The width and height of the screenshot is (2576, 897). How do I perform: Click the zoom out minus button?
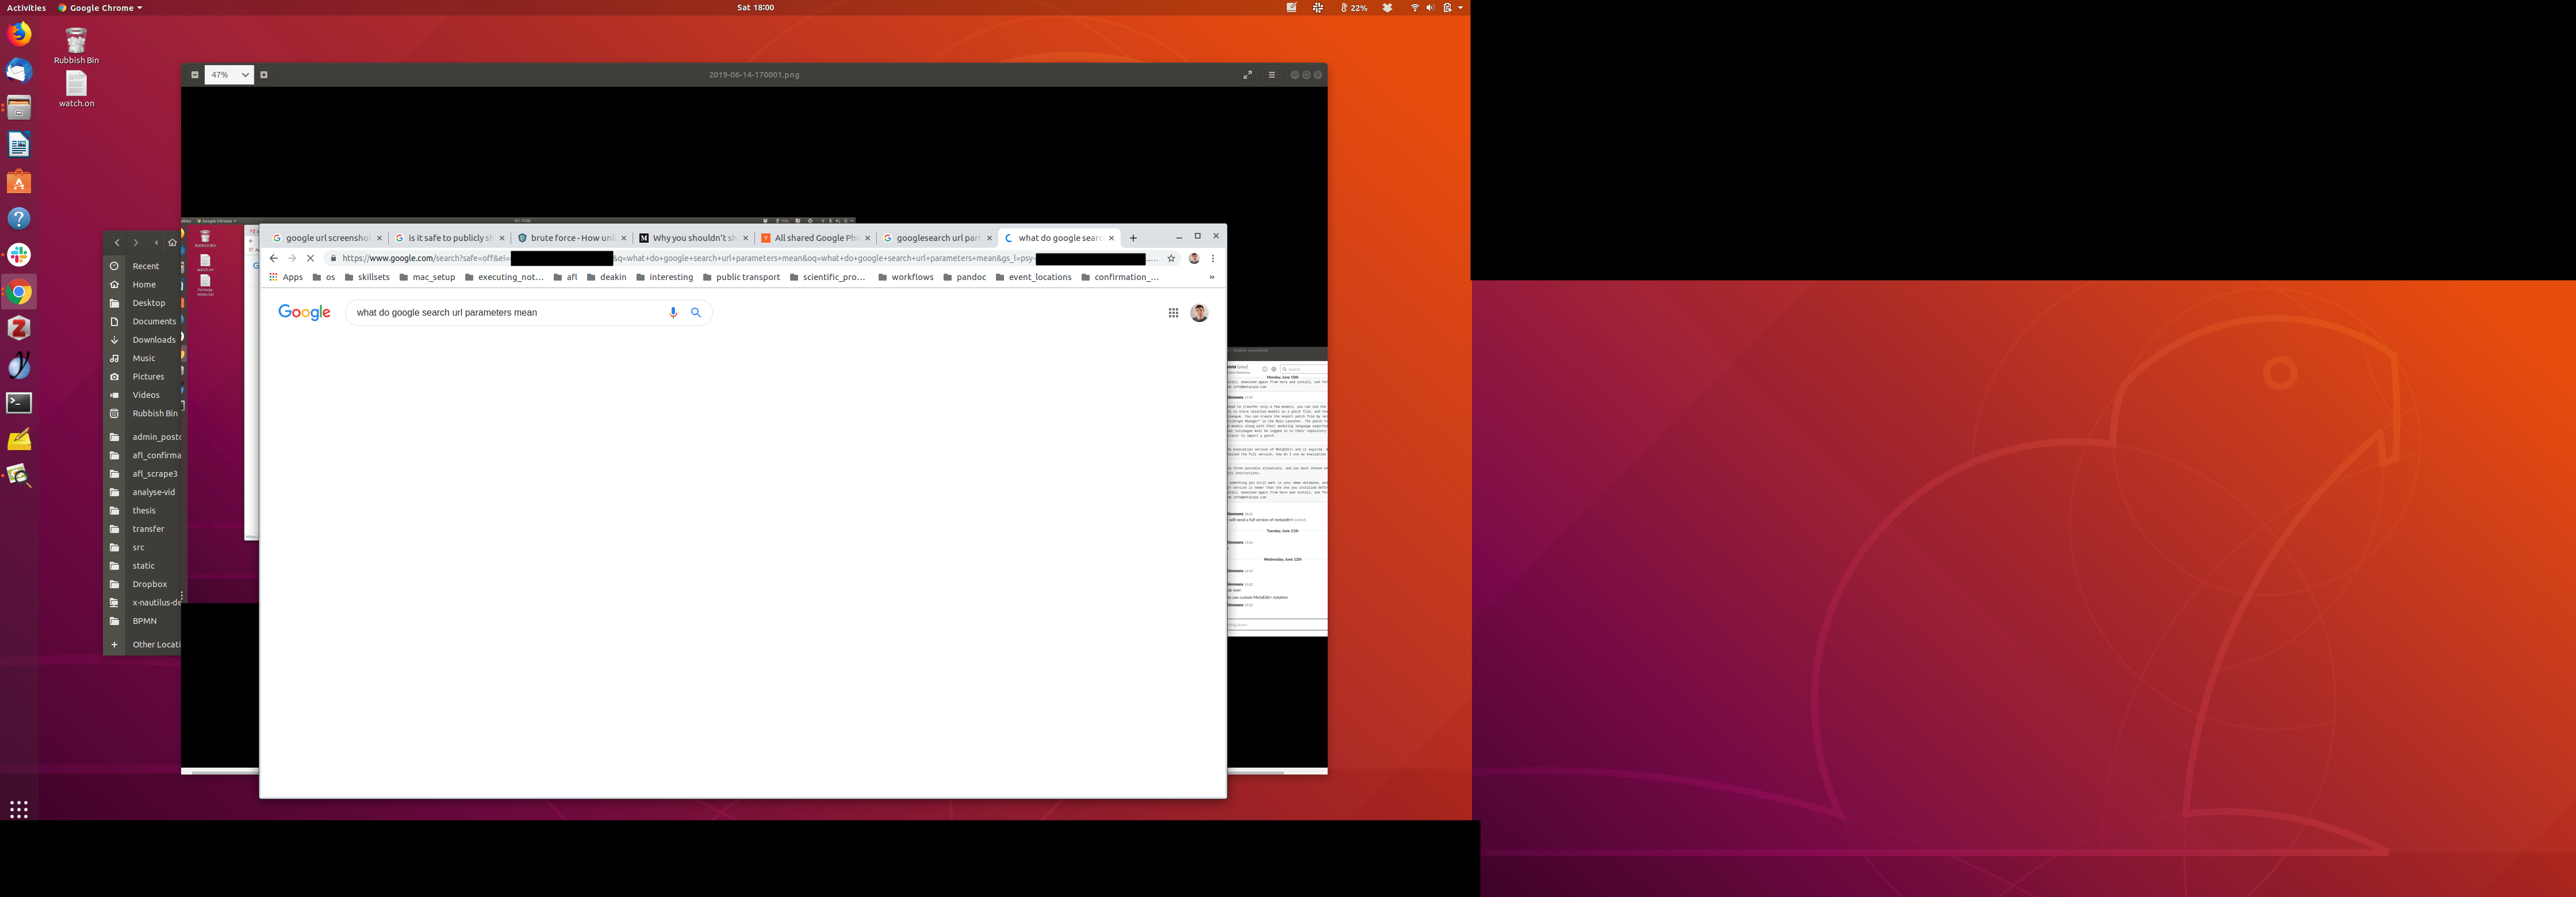pos(195,75)
